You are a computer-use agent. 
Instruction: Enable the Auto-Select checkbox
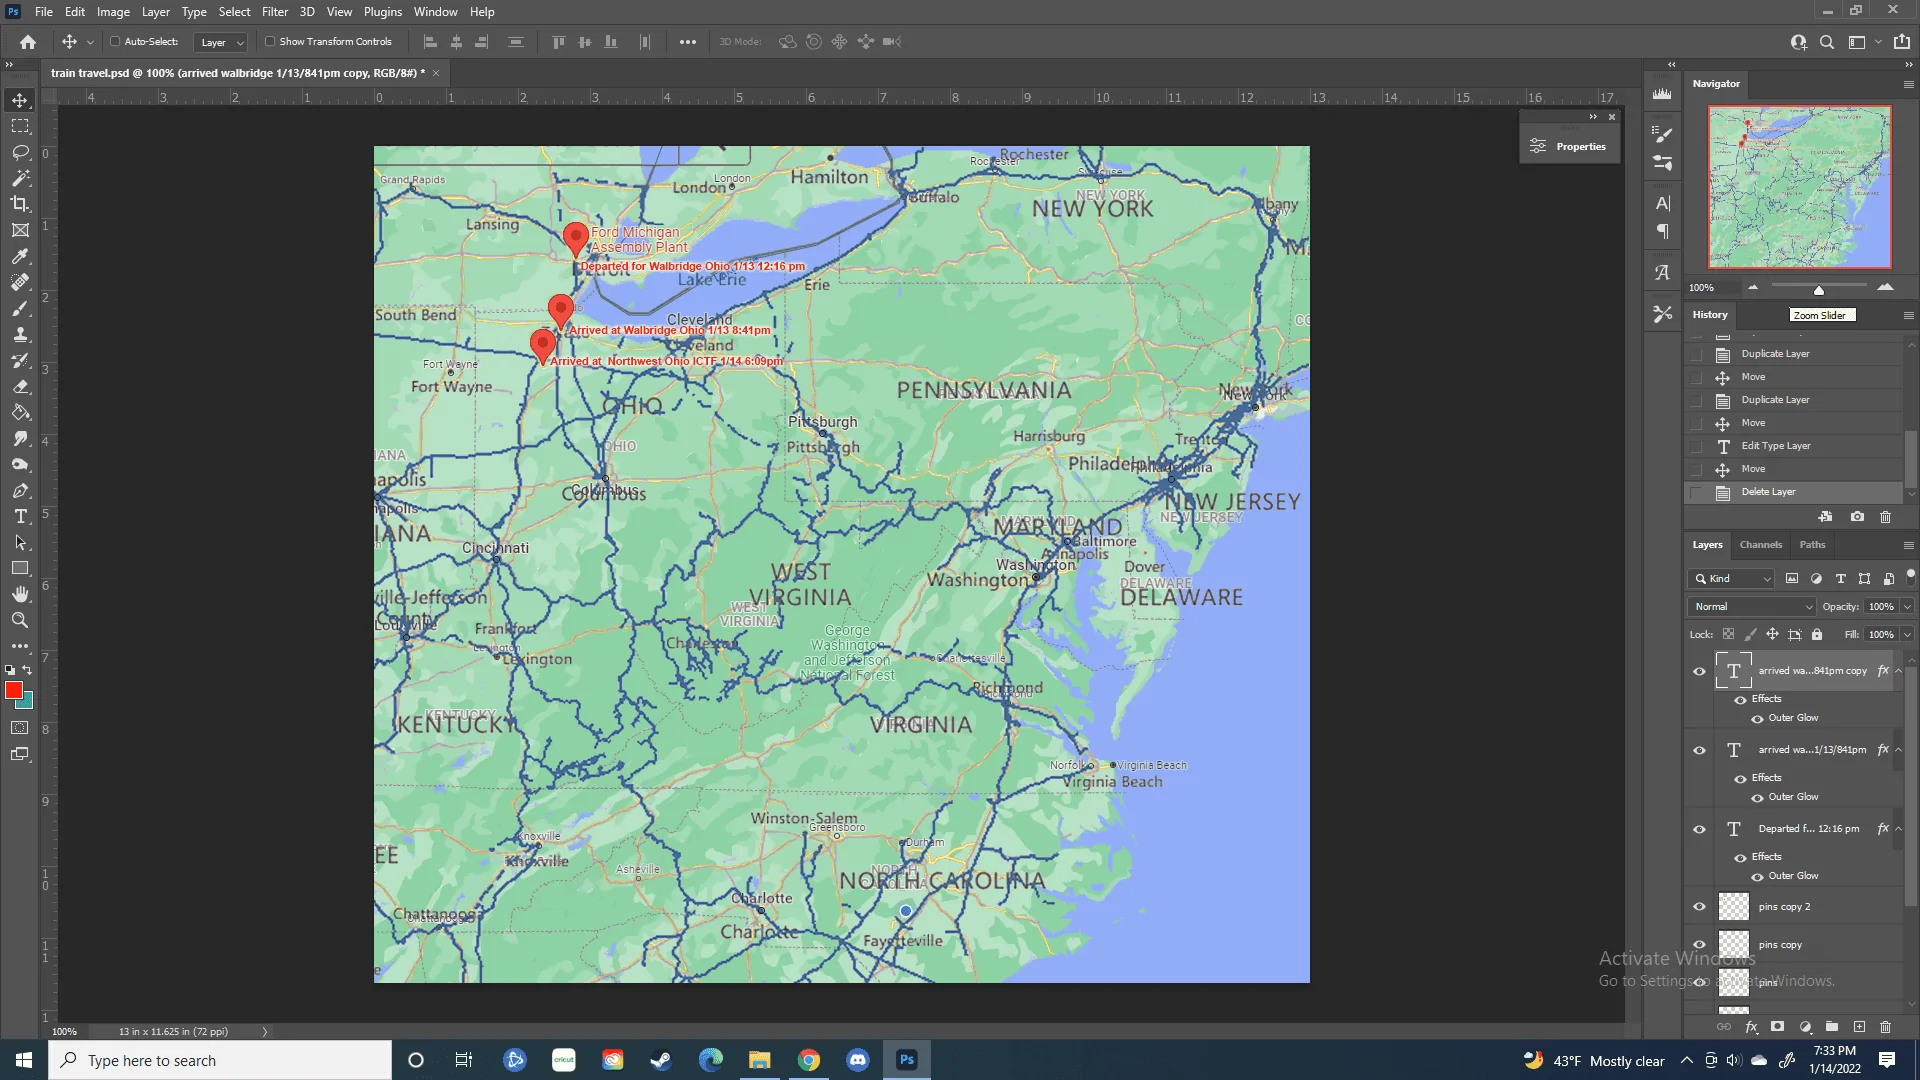(x=115, y=42)
